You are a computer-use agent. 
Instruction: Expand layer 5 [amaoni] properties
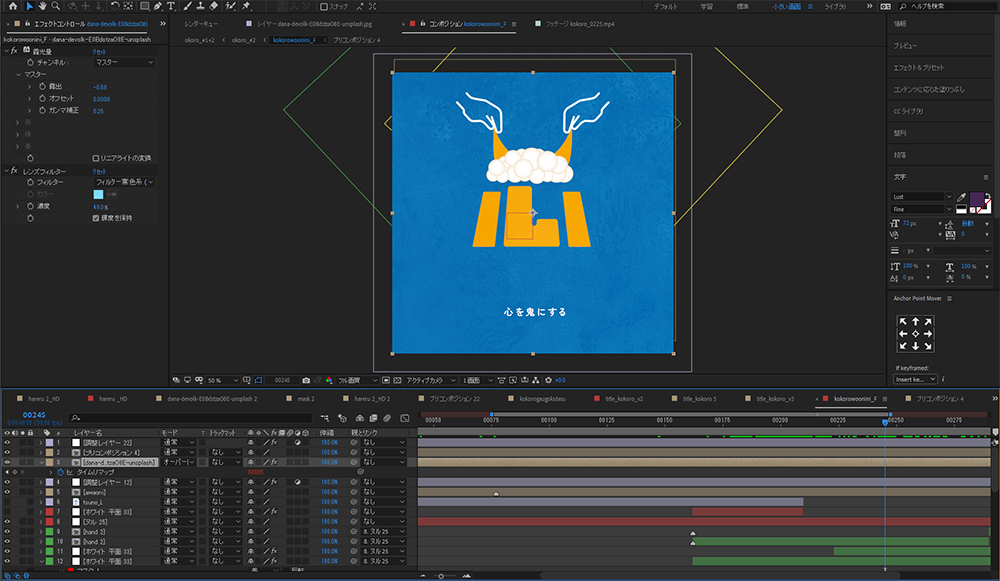[x=40, y=492]
